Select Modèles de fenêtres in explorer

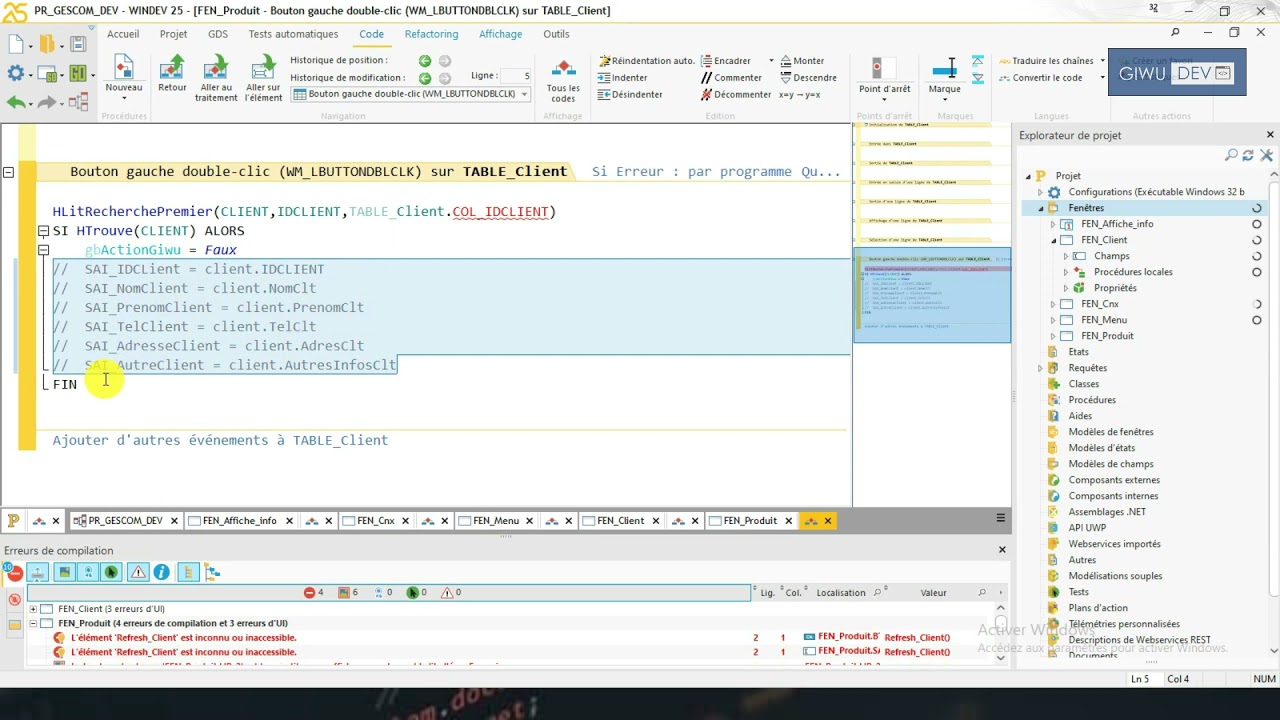point(1110,432)
